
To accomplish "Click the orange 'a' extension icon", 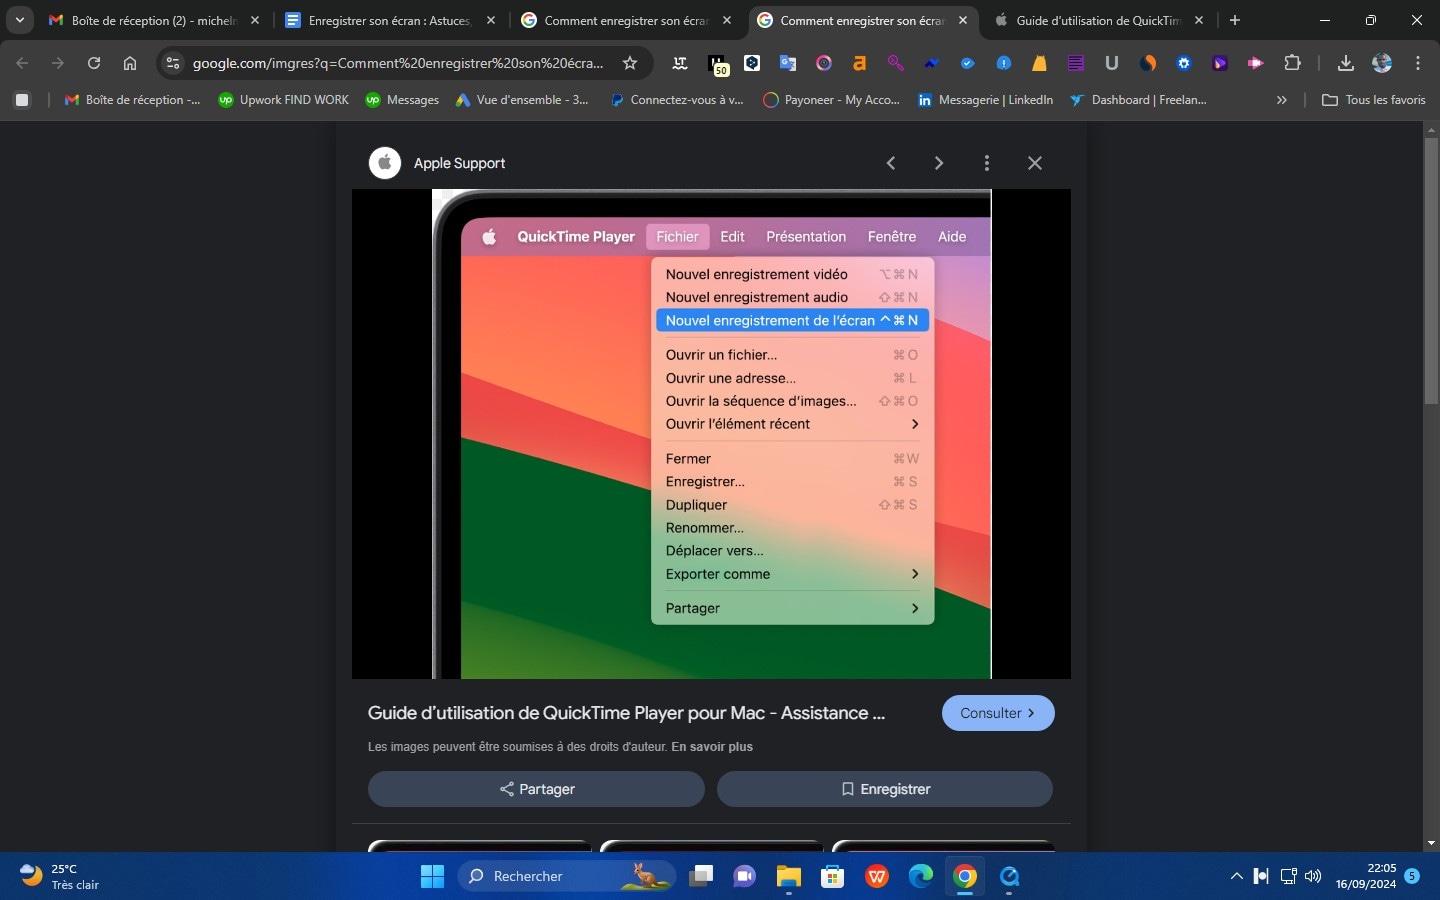I will click(859, 63).
